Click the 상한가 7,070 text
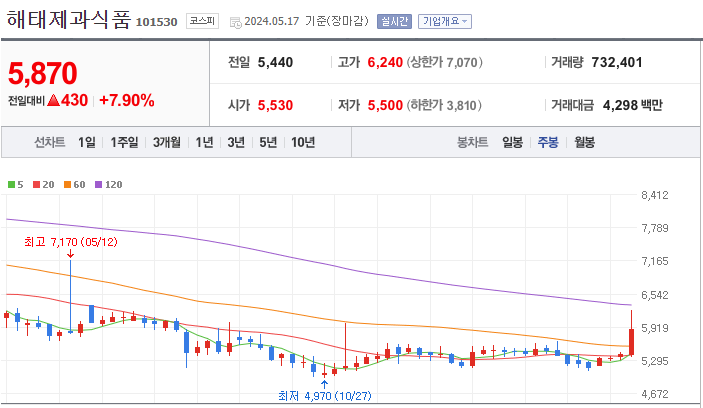This screenshot has height=408, width=703. pyautogui.click(x=445, y=62)
